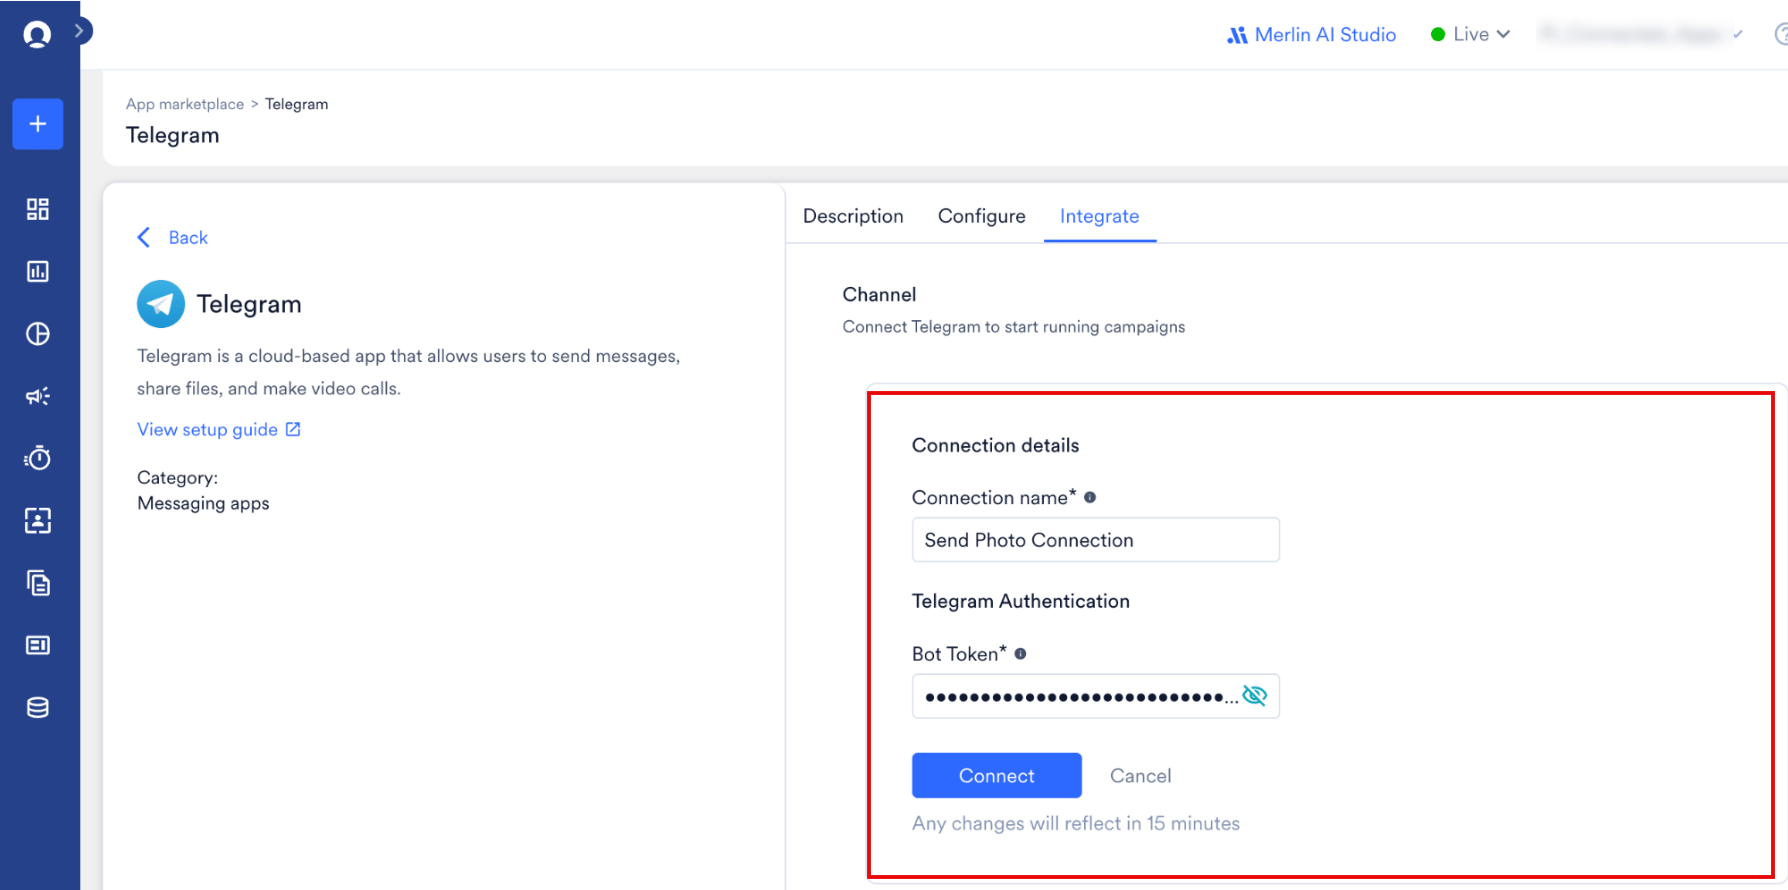Click the MoEngage logo icon
This screenshot has height=890, width=1788.
coord(37,35)
